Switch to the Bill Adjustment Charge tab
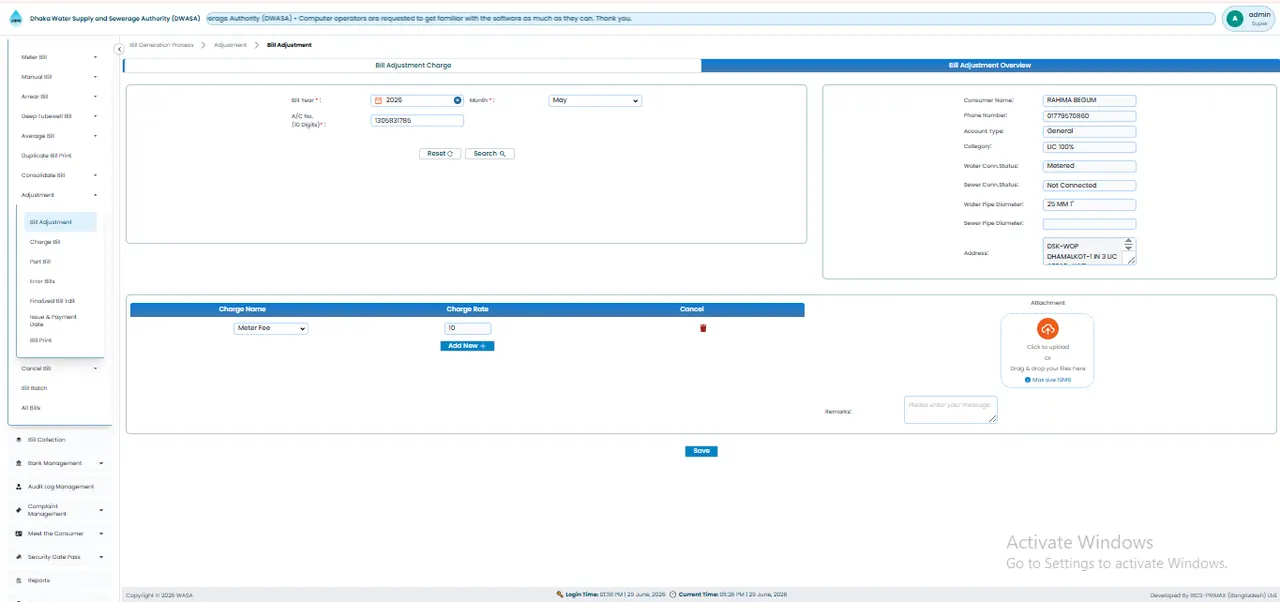Screen dimensions: 1280x602 point(413,65)
